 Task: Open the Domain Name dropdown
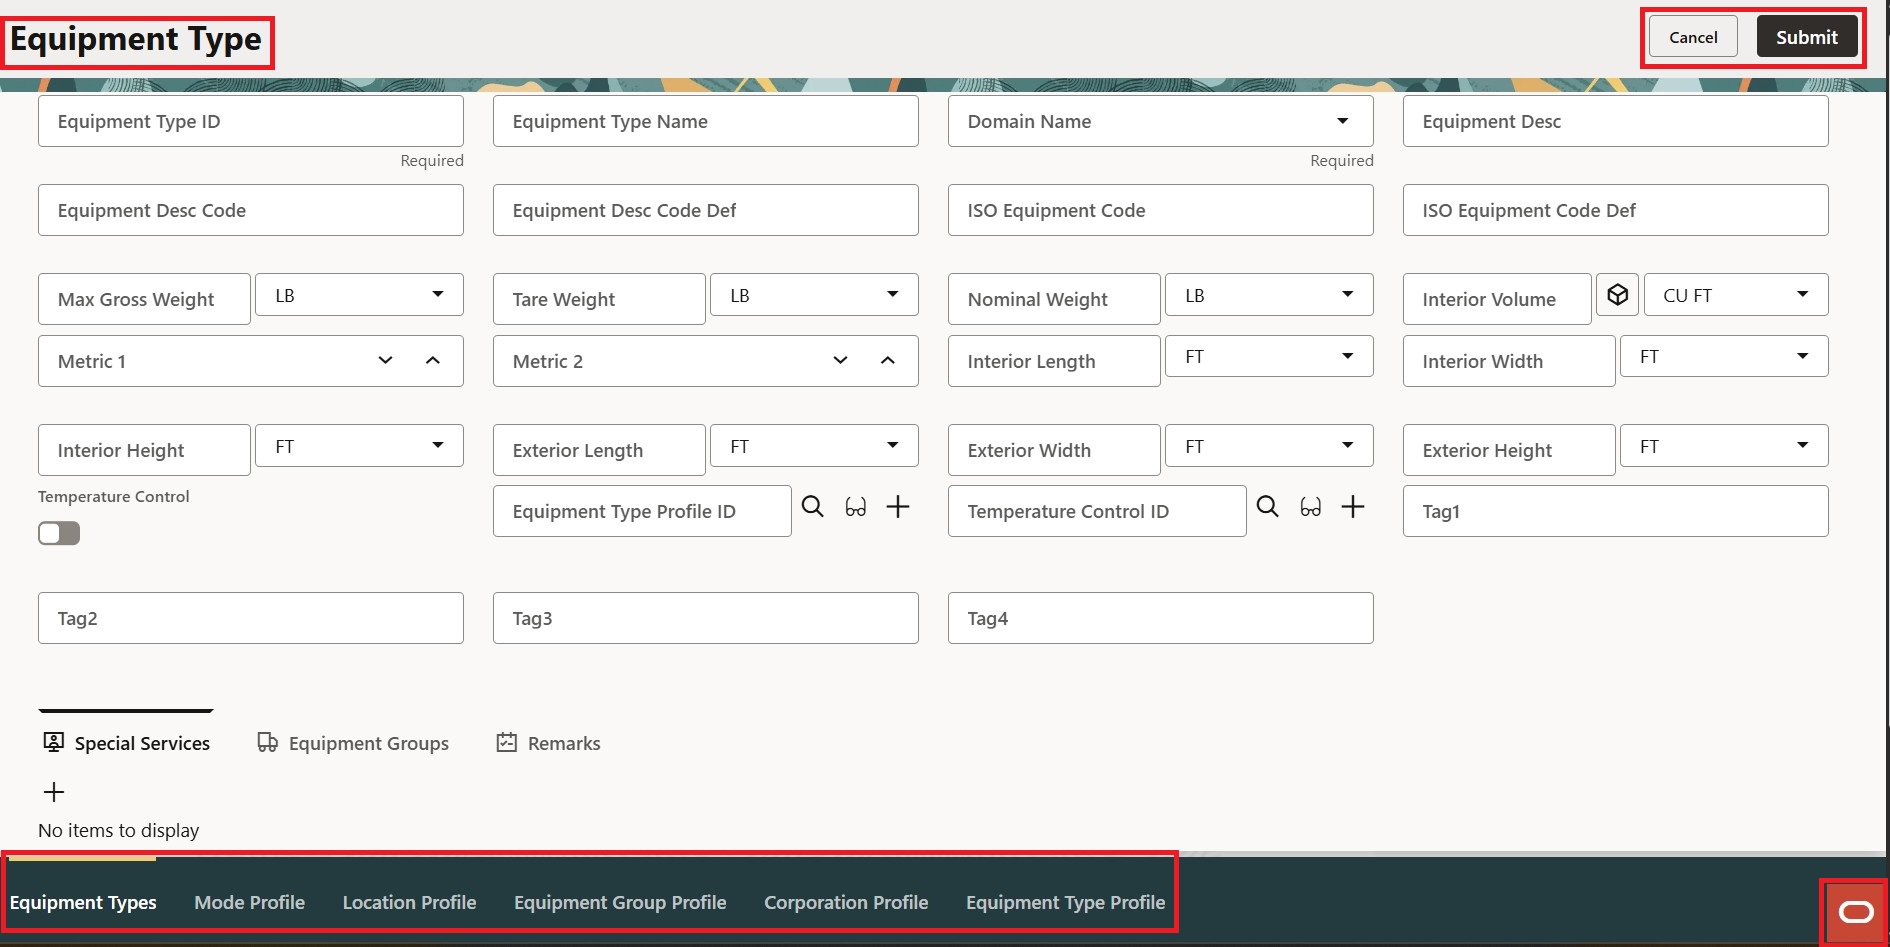[x=1344, y=121]
